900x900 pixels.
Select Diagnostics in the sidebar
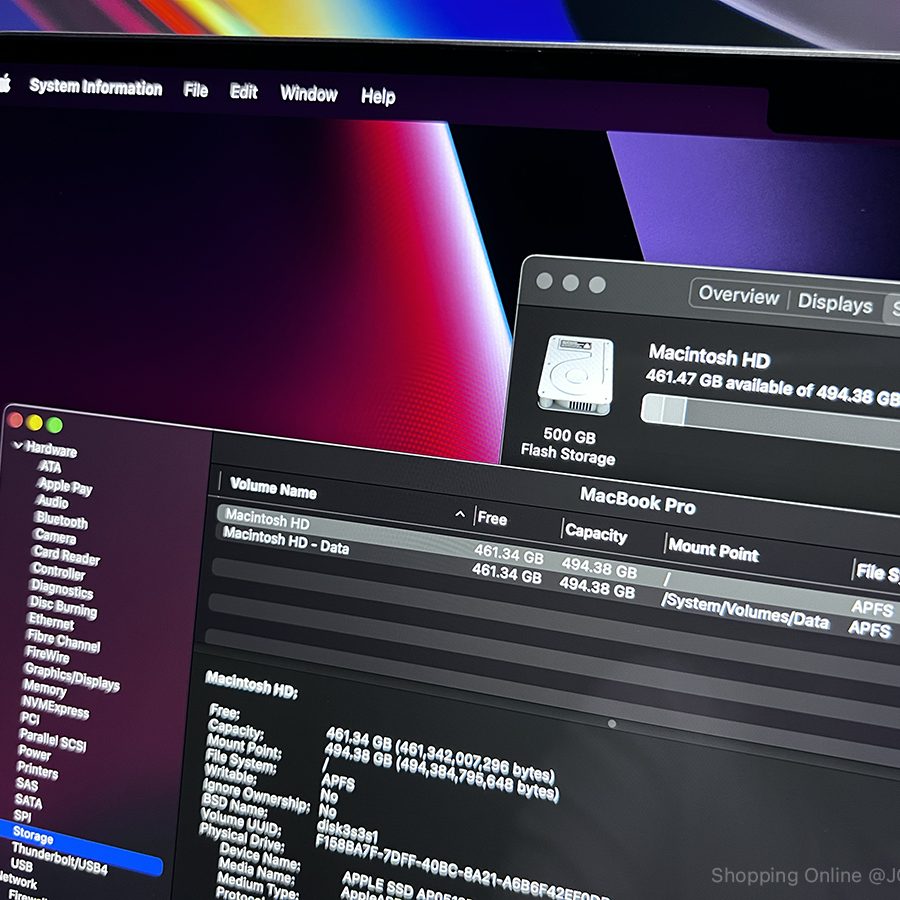coord(61,588)
